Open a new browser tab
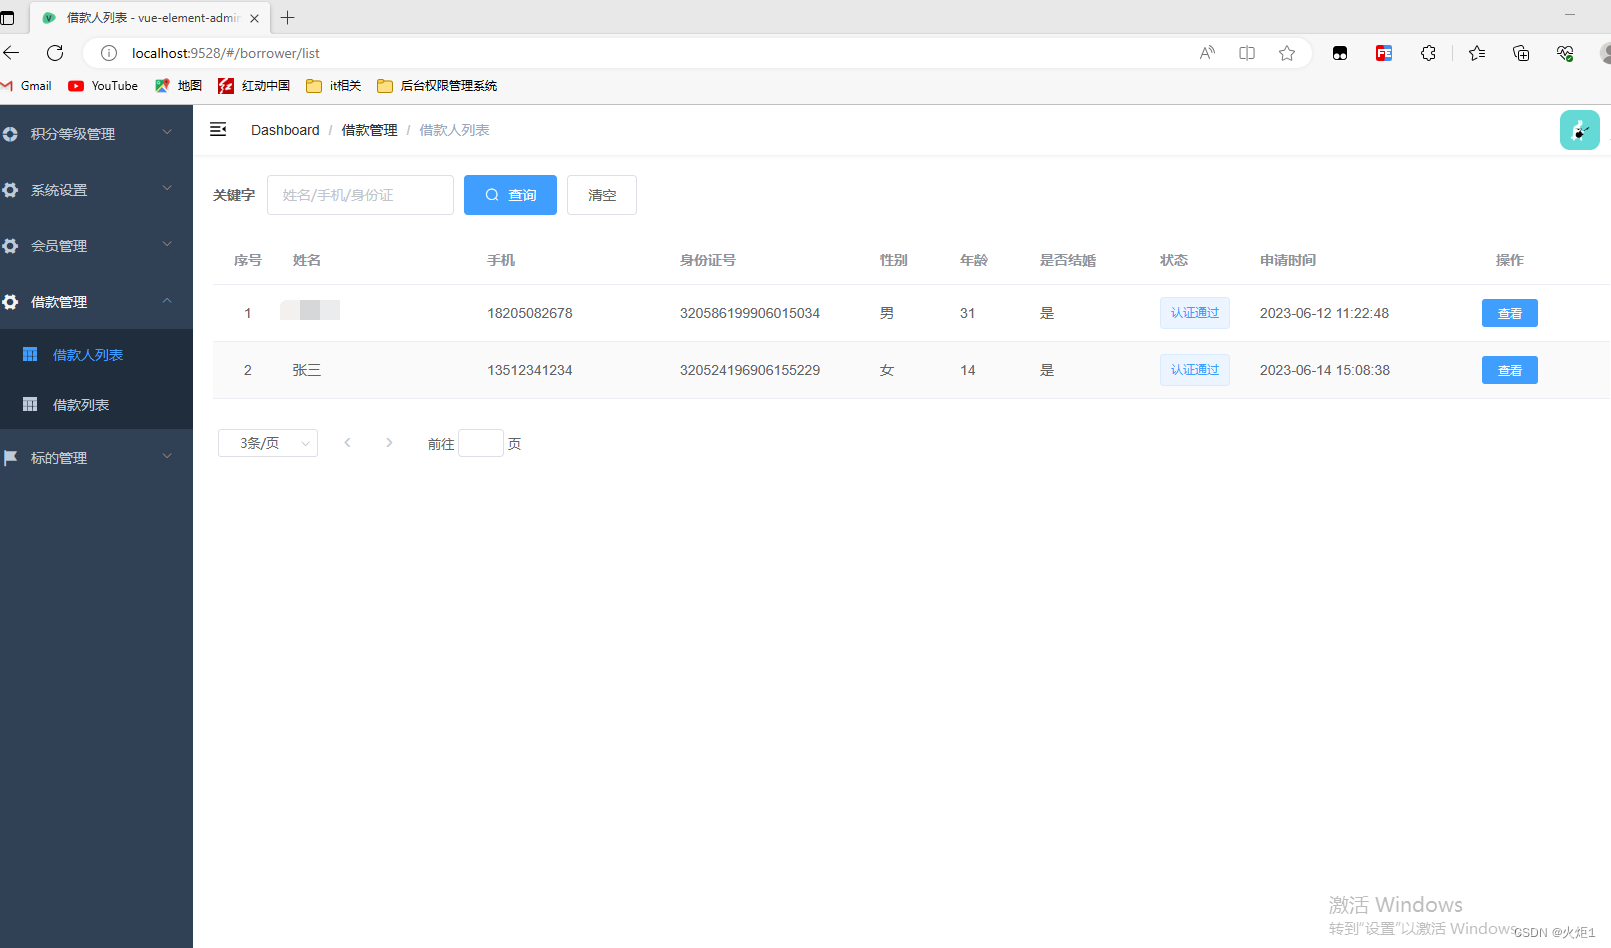Screen dimensions: 1611x948 coord(288,17)
